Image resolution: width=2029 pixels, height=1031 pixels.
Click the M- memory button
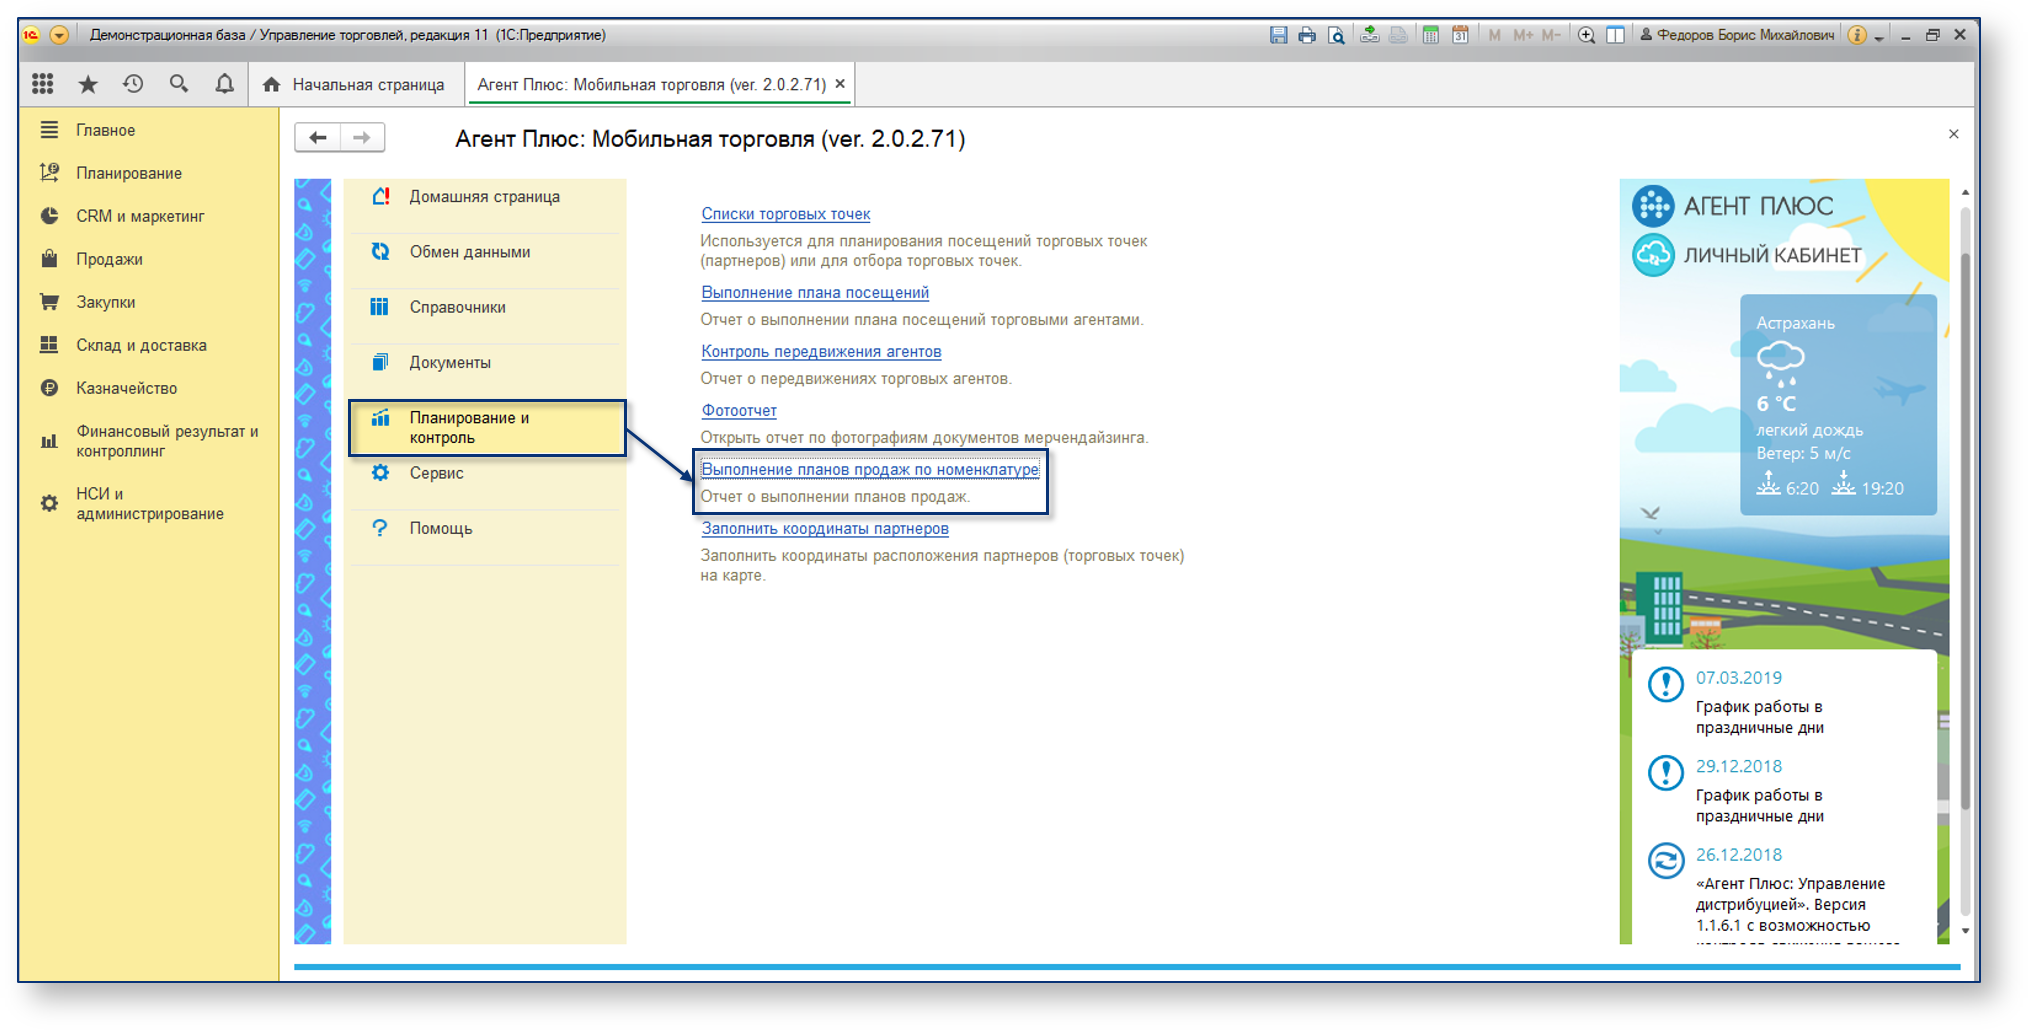point(1551,35)
